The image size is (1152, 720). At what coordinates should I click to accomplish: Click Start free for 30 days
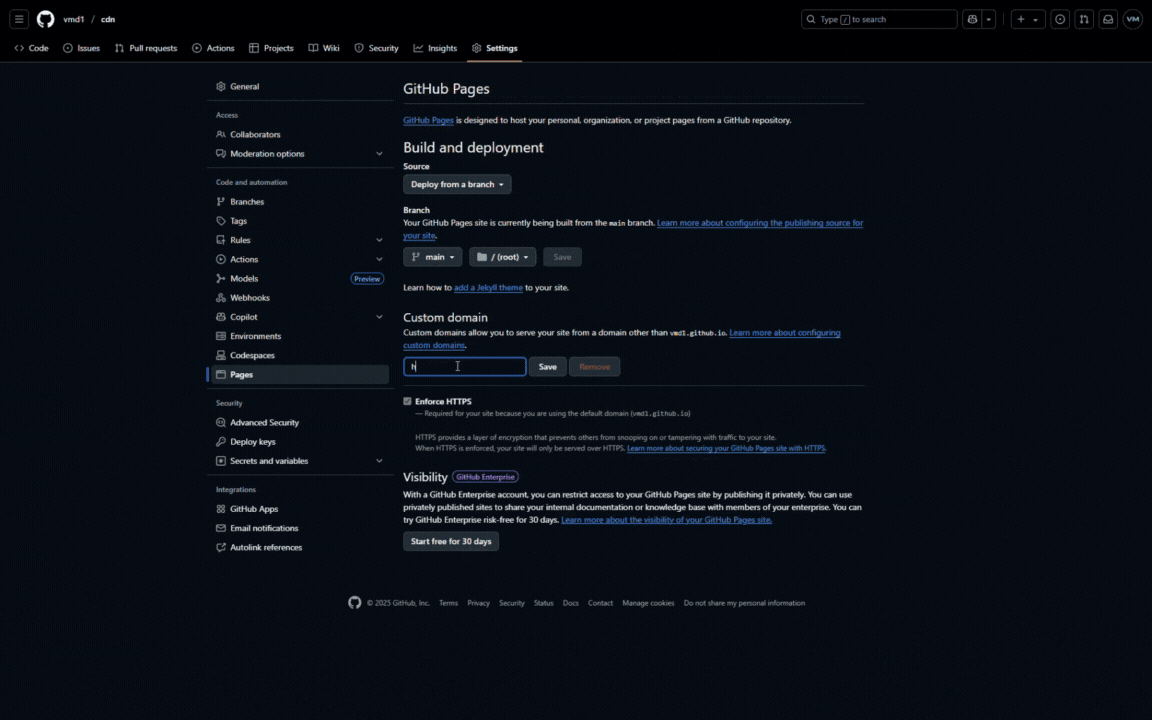click(451, 541)
